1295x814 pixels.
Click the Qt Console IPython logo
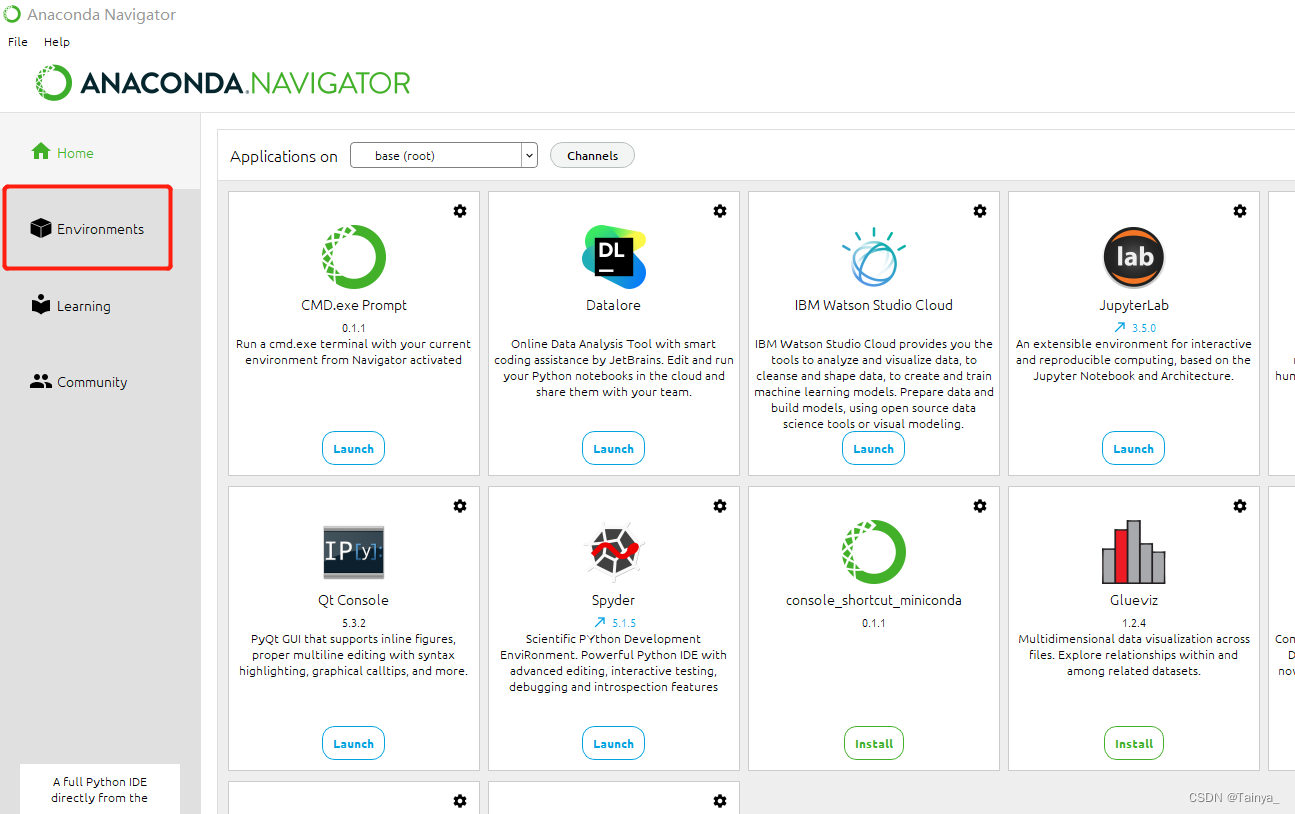tap(354, 552)
